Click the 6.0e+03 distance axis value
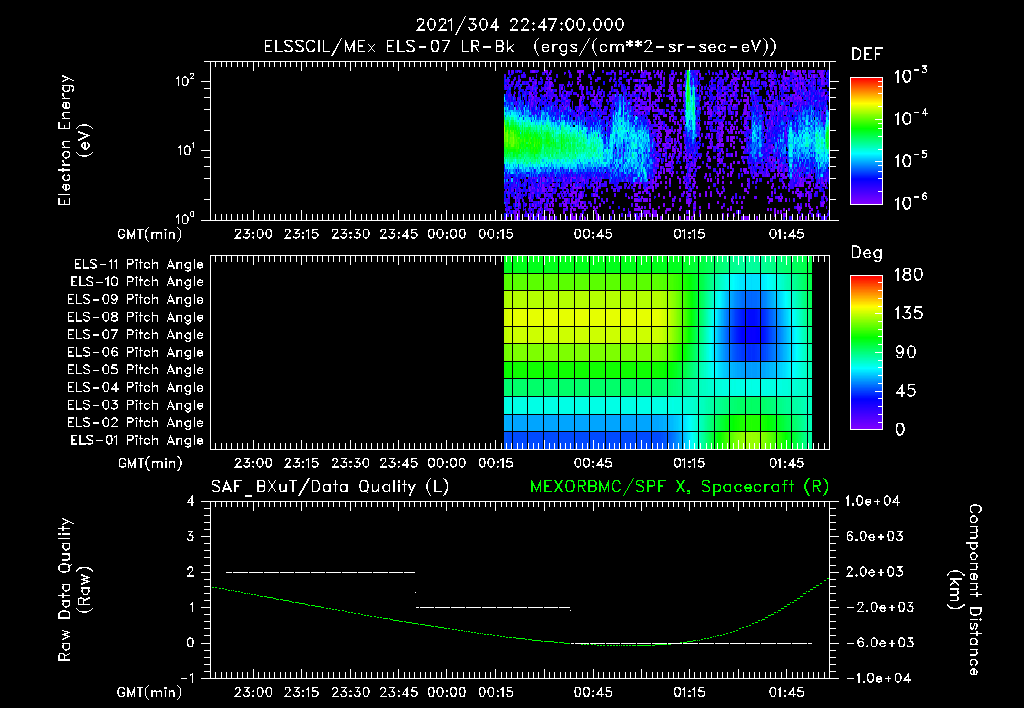This screenshot has height=708, width=1024. (875, 537)
